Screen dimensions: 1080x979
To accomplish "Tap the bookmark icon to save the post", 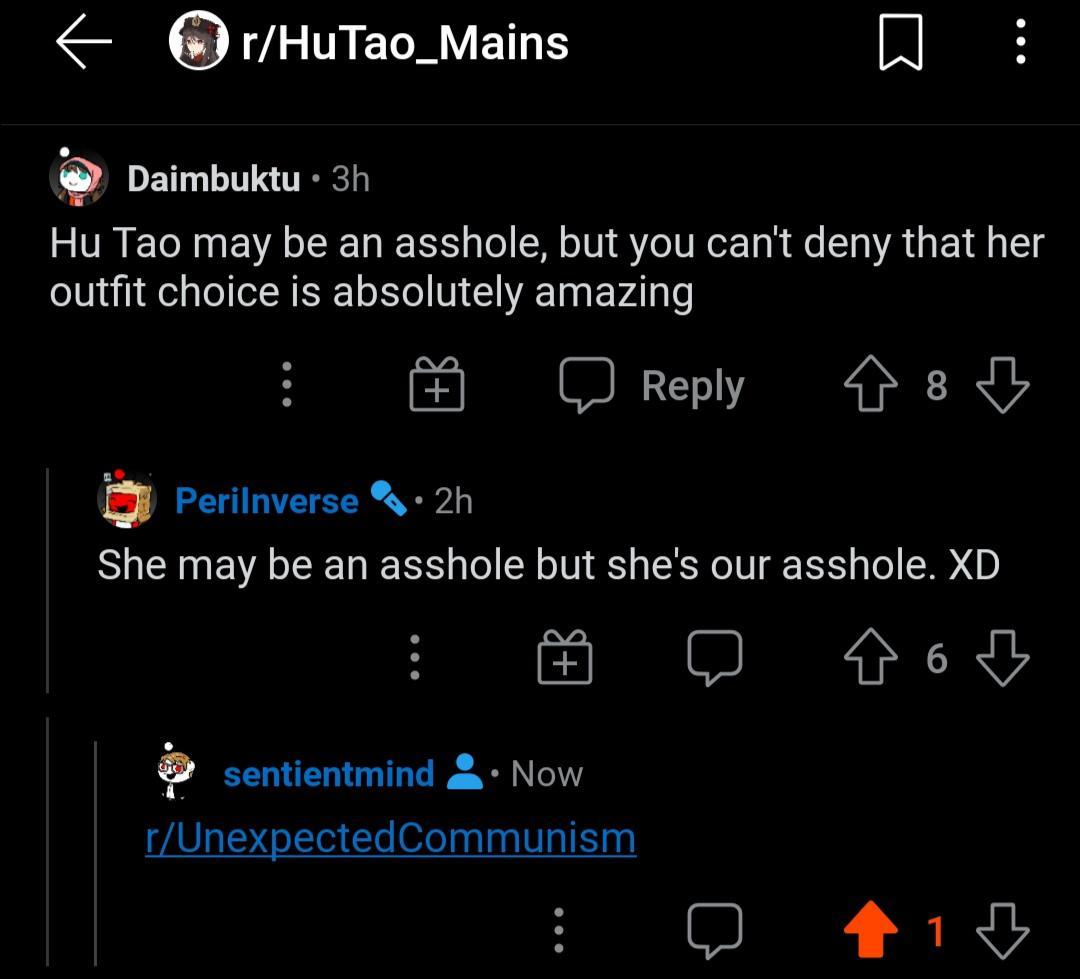I will click(902, 42).
